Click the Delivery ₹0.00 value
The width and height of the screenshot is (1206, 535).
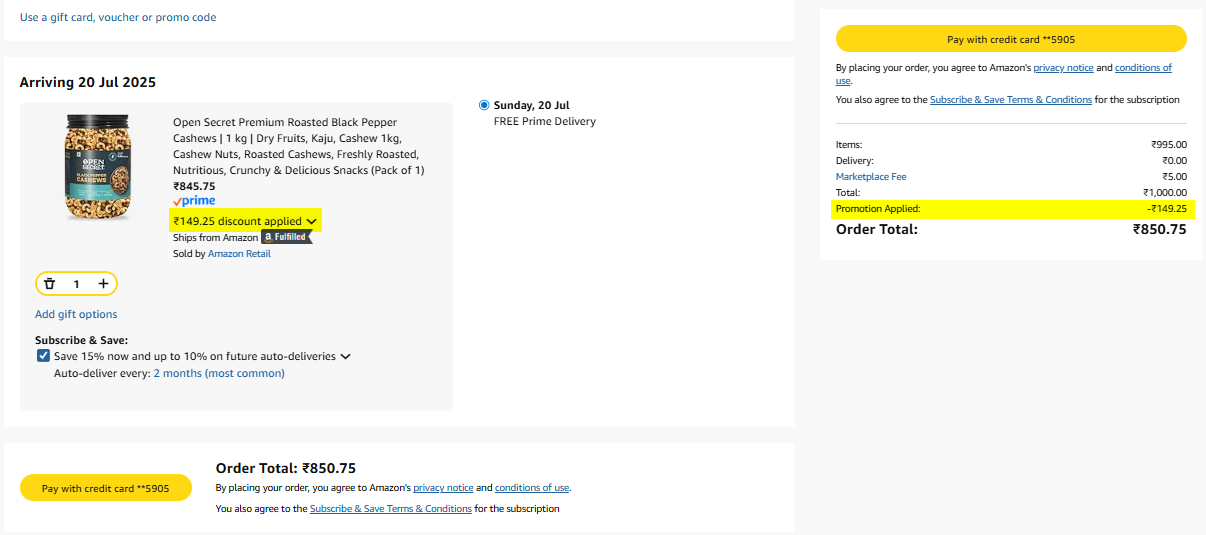(1175, 160)
